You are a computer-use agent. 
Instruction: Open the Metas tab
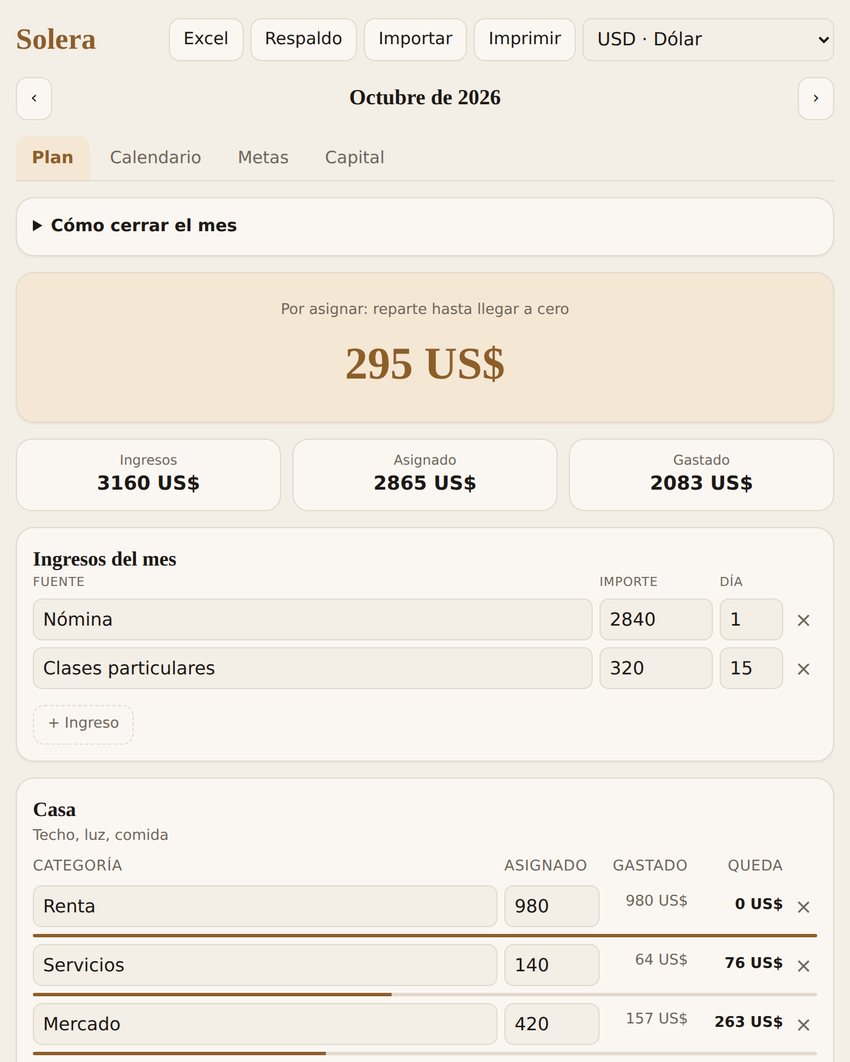pyautogui.click(x=263, y=157)
